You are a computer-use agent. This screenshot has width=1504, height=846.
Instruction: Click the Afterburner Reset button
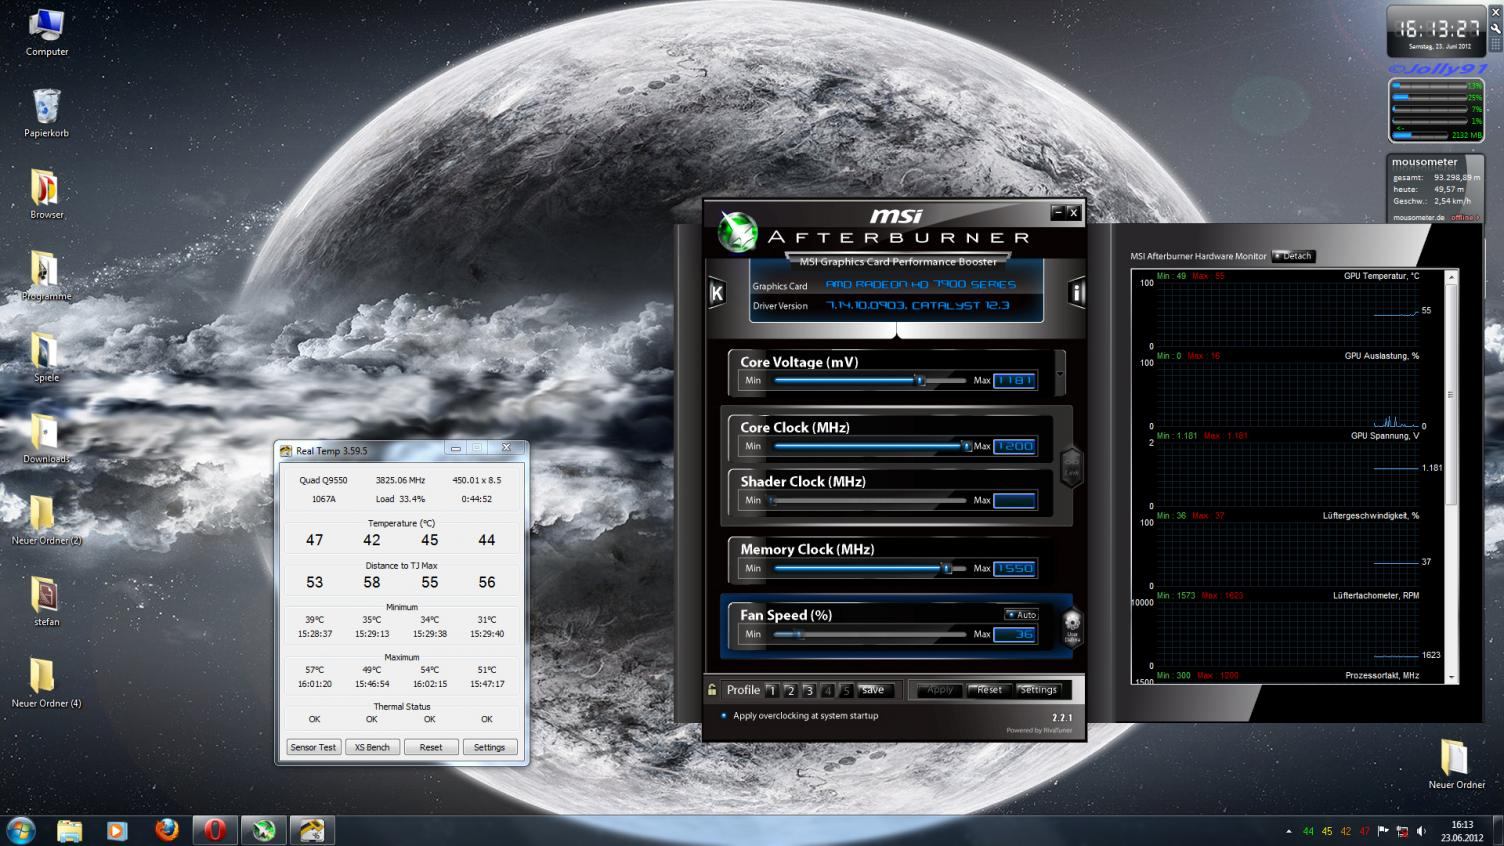coord(989,690)
